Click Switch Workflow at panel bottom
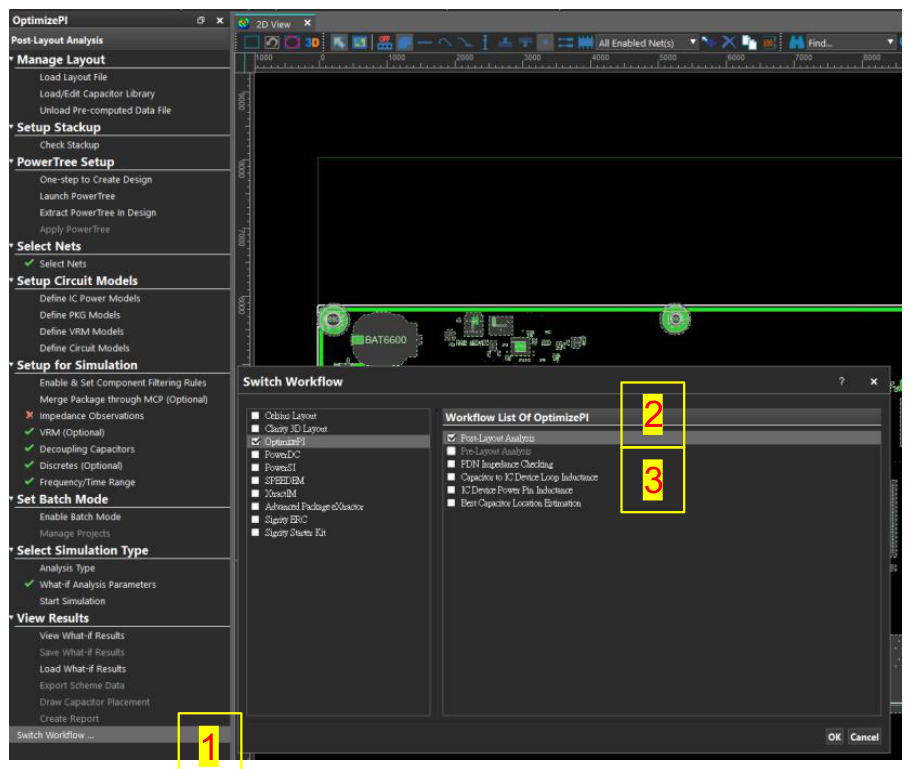Screen dimensions: 911x769 55,735
